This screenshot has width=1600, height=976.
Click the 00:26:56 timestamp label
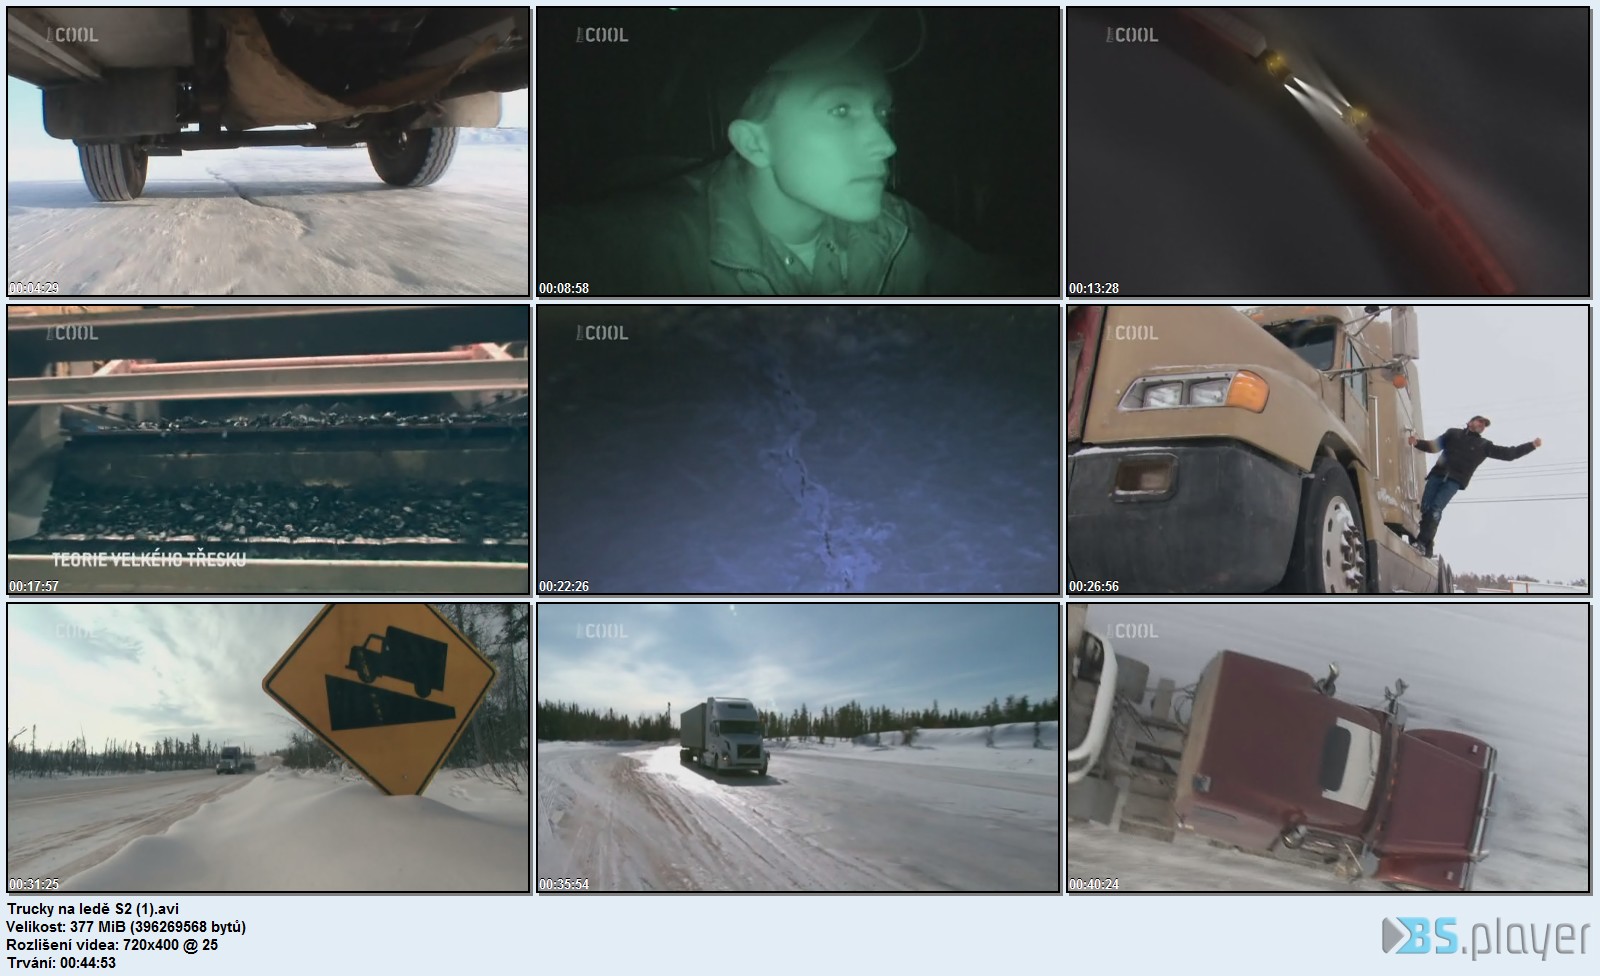(x=1094, y=586)
